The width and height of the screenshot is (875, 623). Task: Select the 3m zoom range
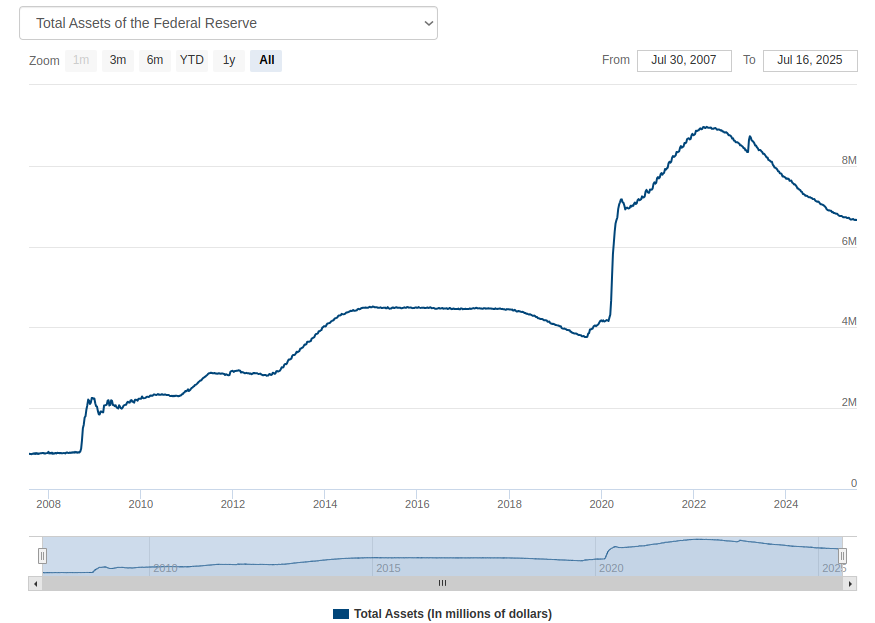(x=118, y=60)
